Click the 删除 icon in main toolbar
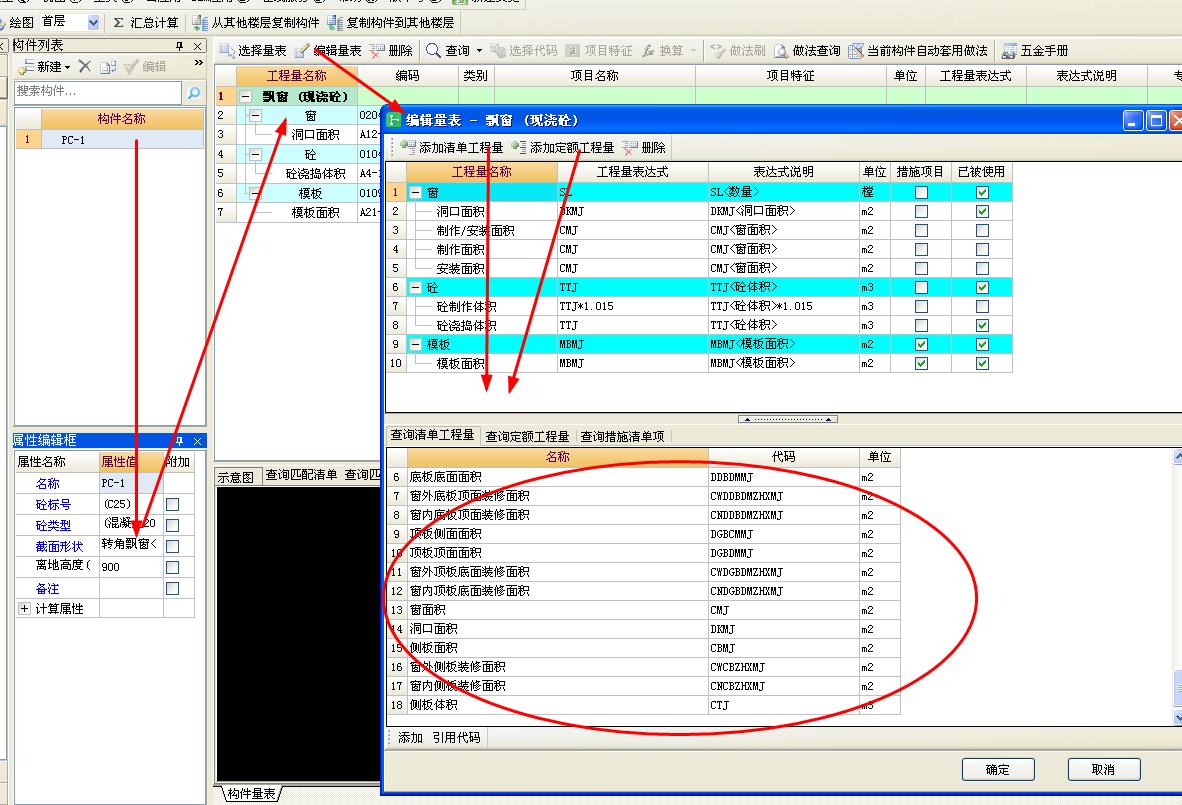This screenshot has height=805, width=1182. pyautogui.click(x=377, y=51)
